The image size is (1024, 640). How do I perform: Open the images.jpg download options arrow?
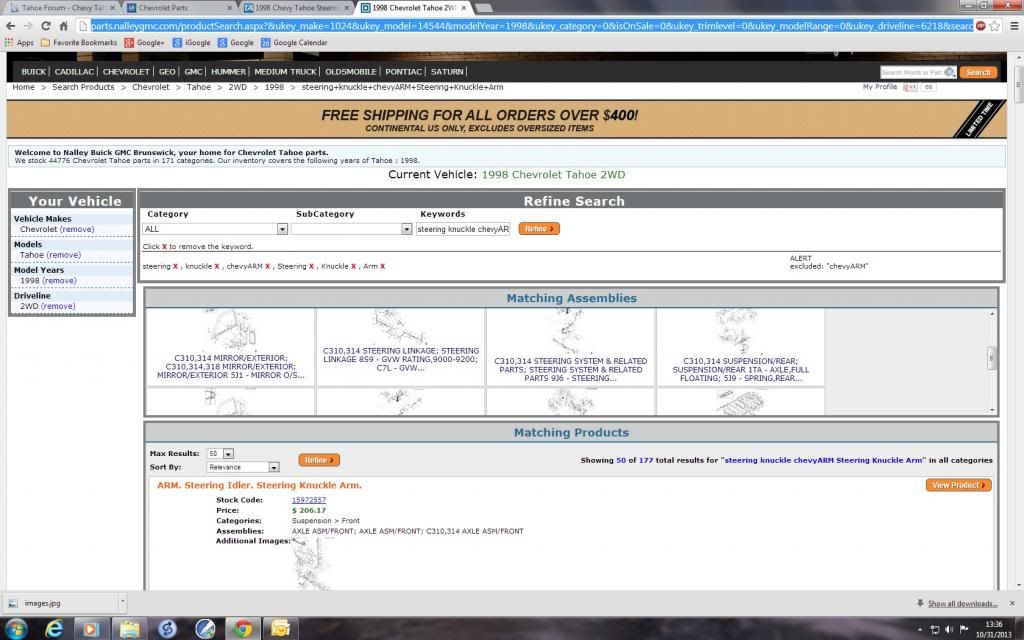(122, 603)
